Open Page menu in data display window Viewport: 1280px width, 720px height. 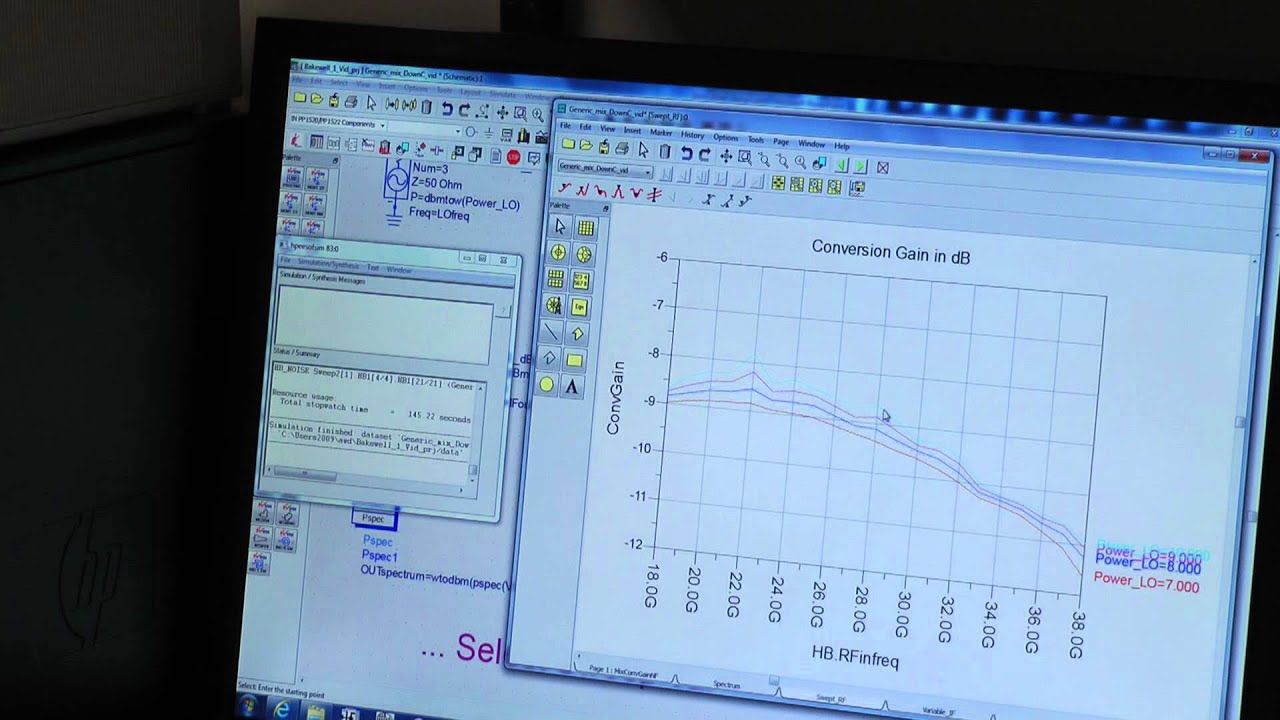click(x=781, y=142)
